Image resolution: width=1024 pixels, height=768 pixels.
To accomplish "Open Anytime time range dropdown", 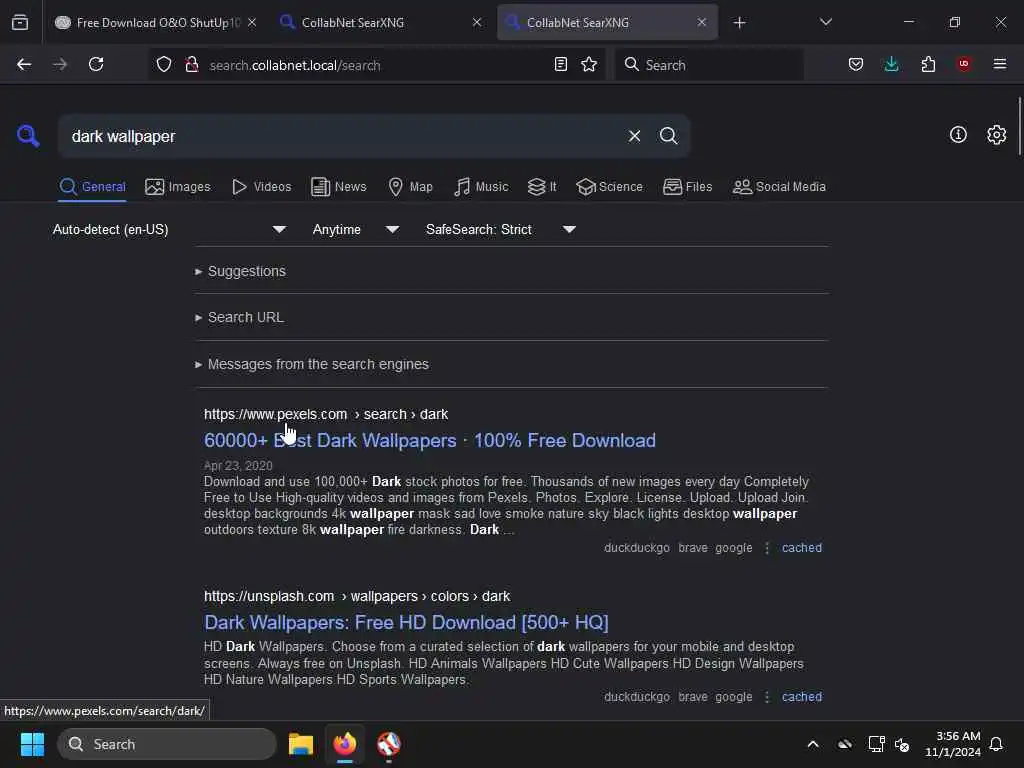I will [x=355, y=229].
